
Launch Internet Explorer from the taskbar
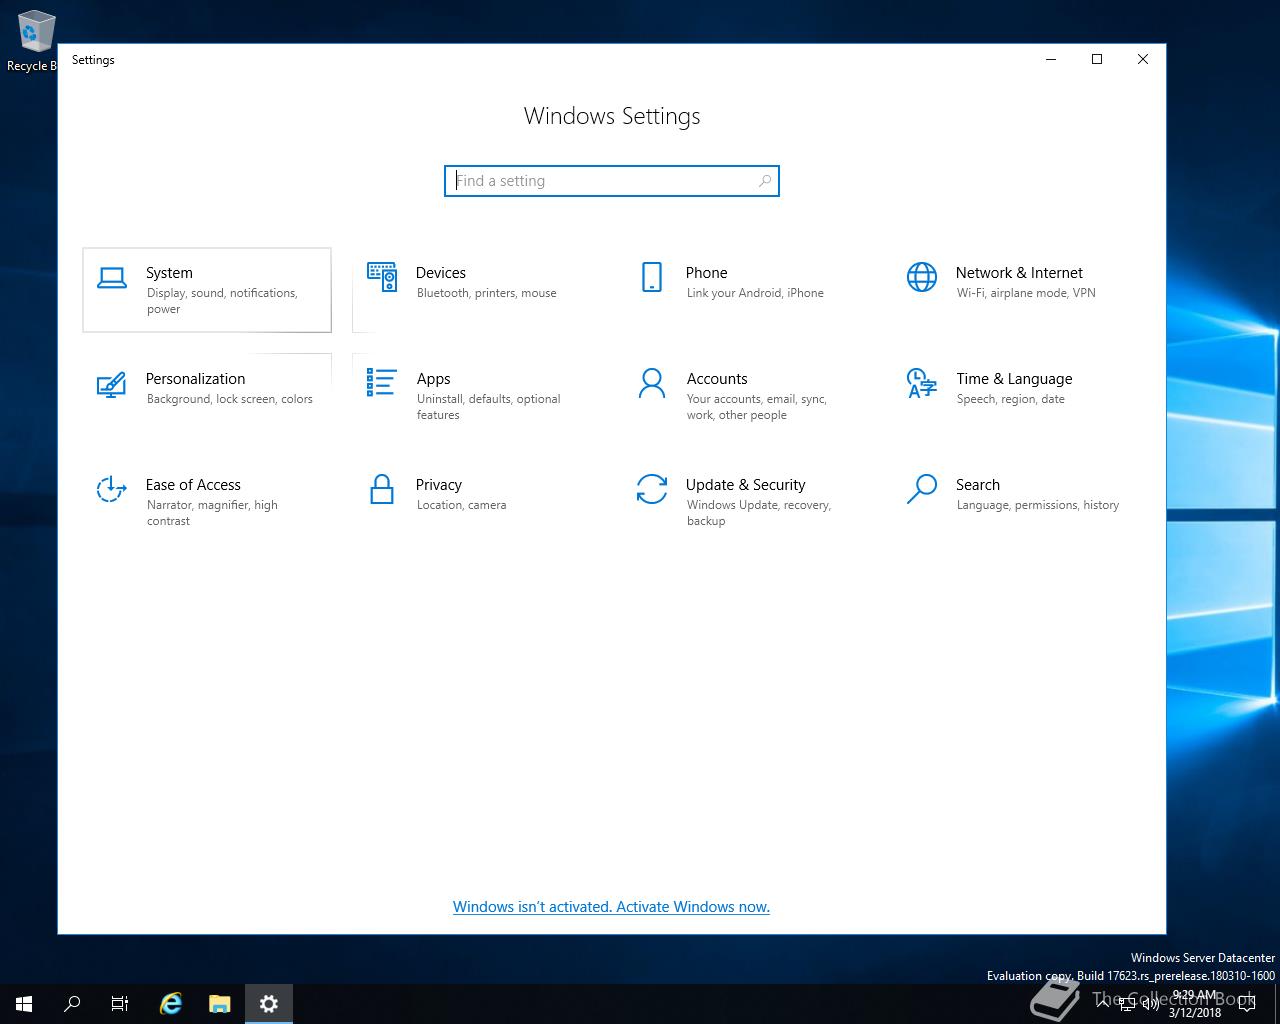(171, 1004)
